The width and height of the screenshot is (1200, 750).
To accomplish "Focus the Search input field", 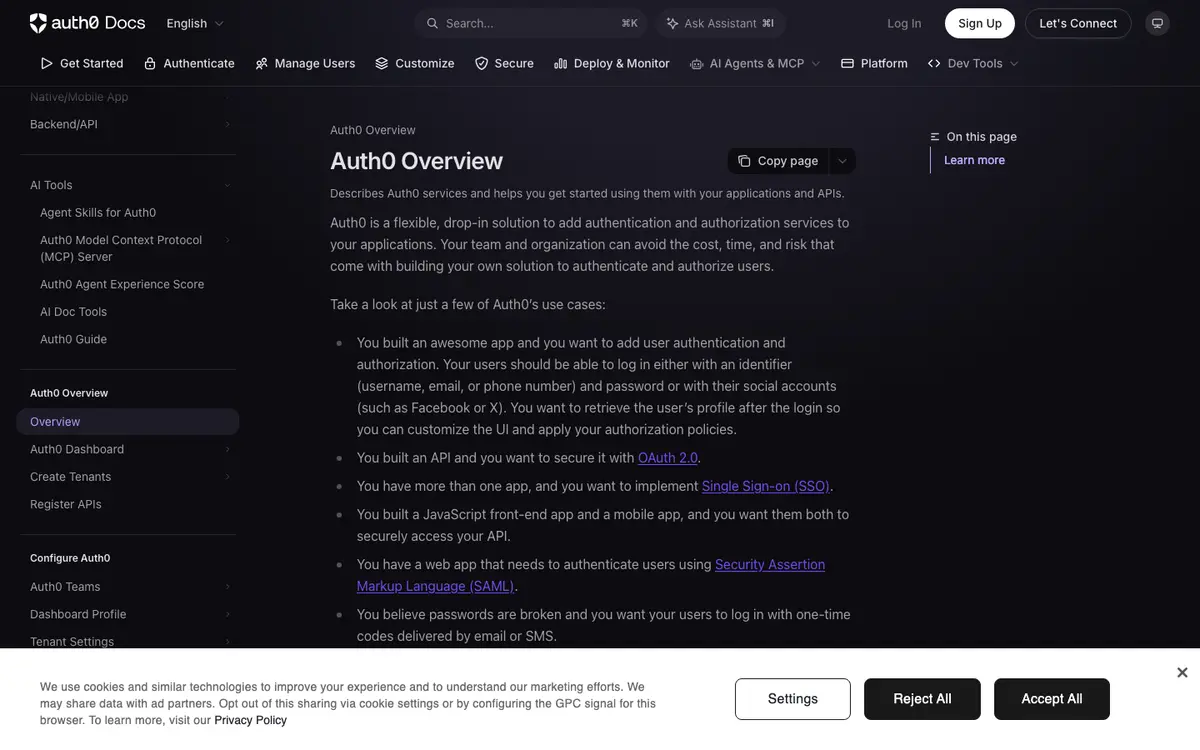I will pos(531,23).
